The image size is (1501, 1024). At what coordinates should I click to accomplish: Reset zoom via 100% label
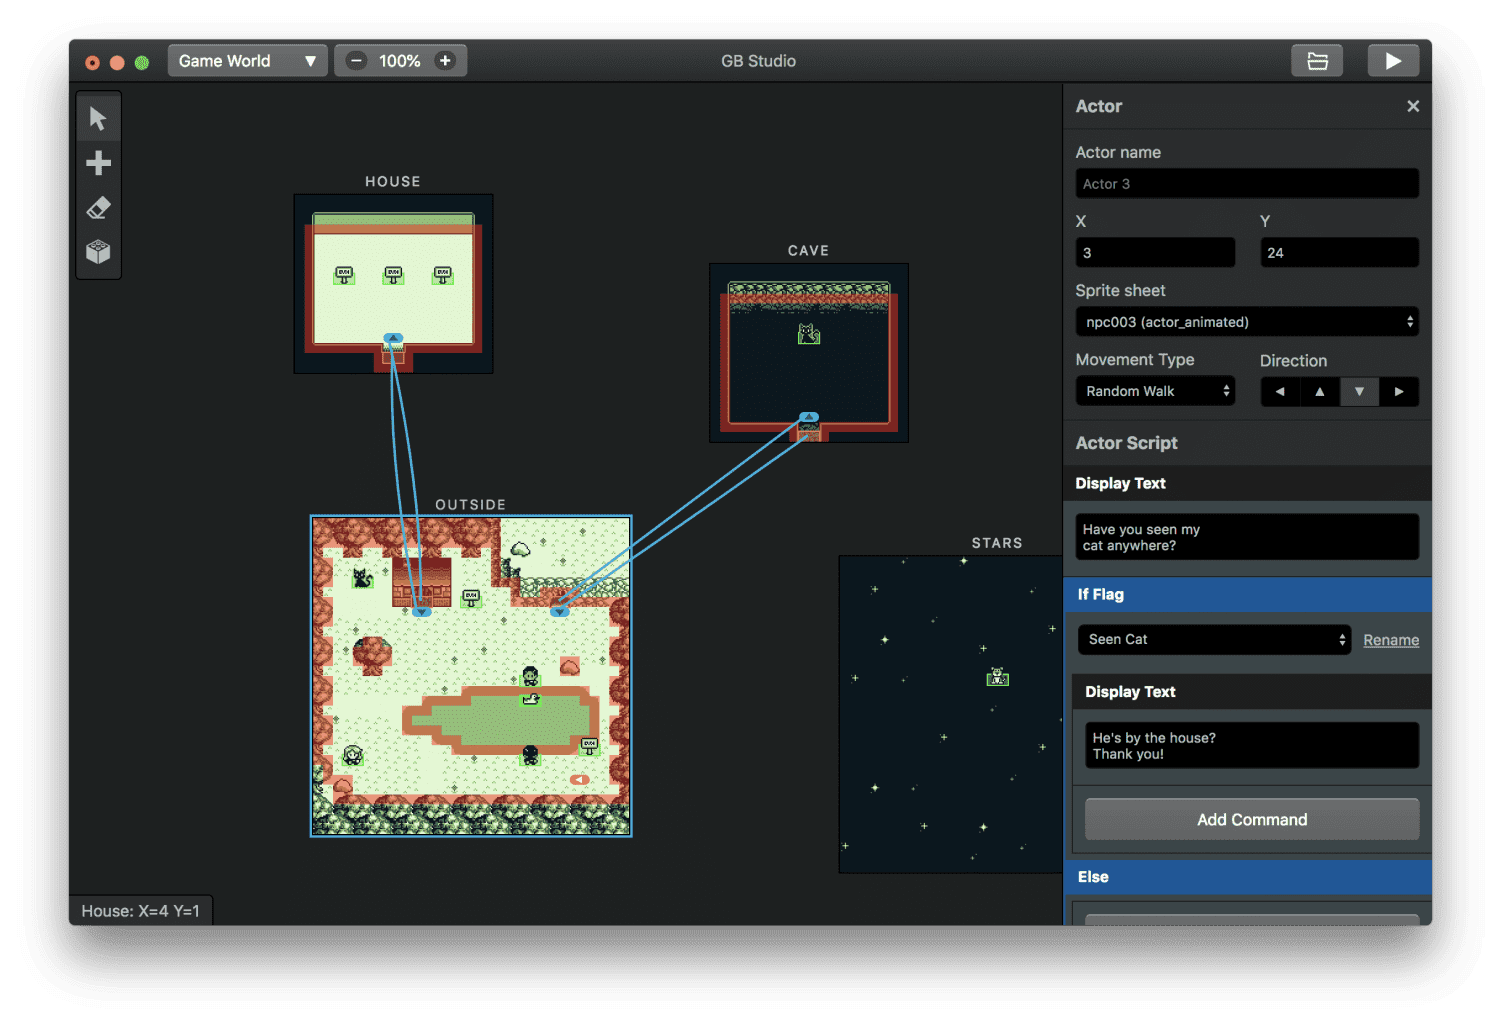point(400,61)
